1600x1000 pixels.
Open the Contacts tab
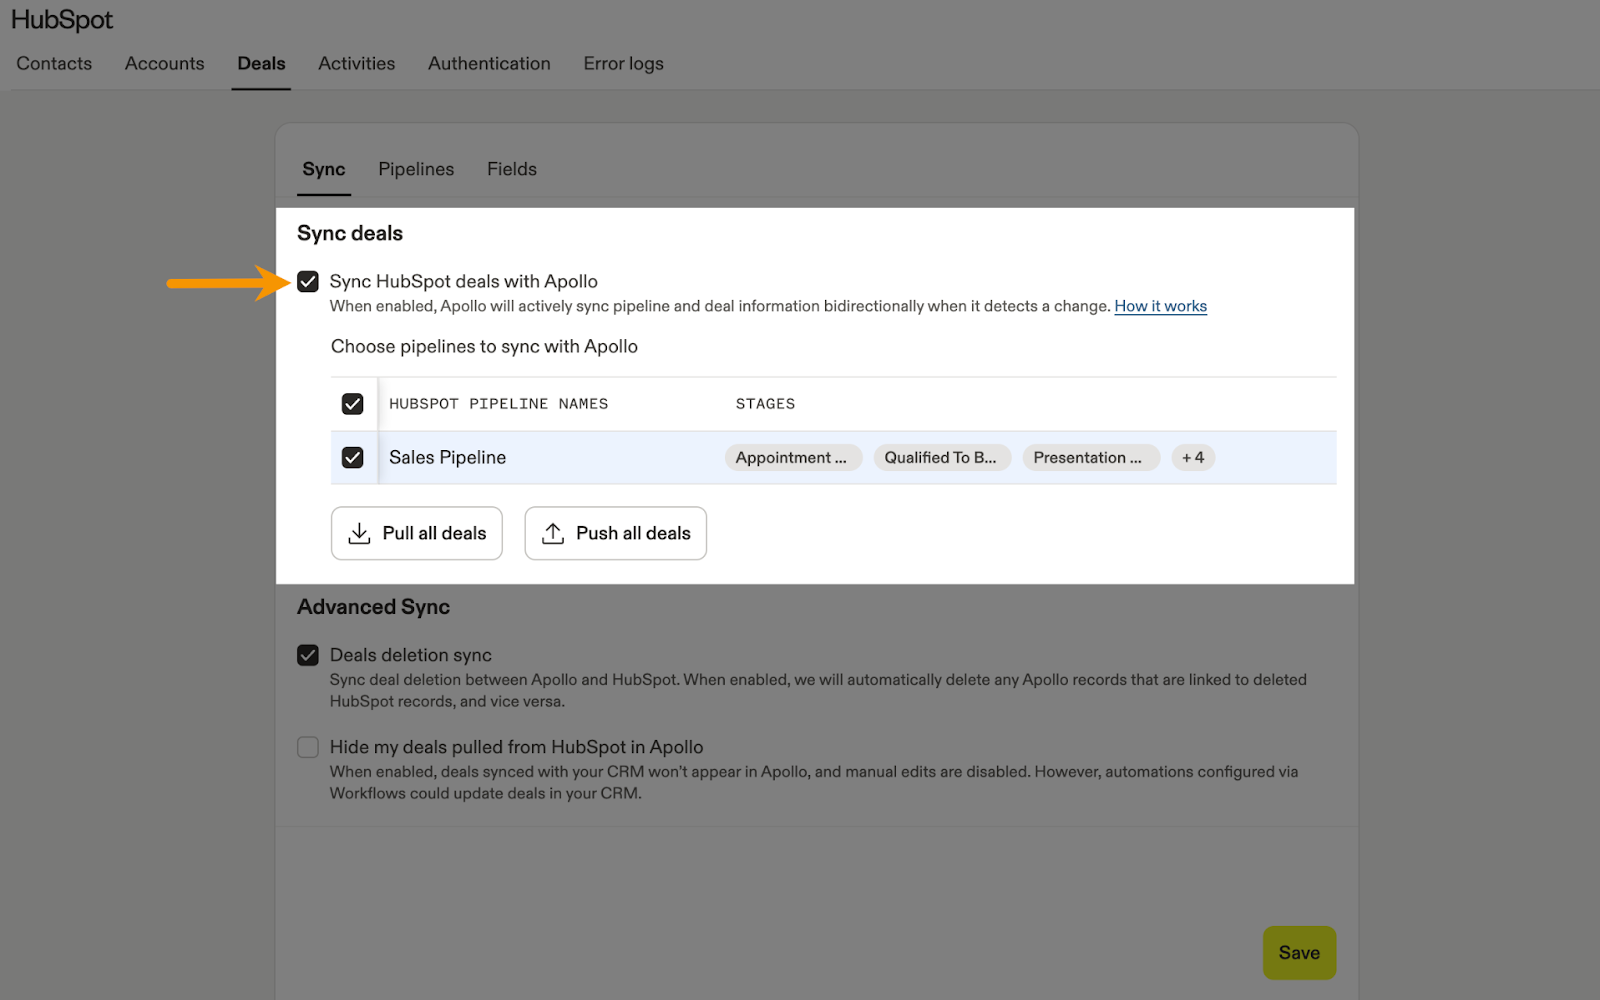[54, 64]
